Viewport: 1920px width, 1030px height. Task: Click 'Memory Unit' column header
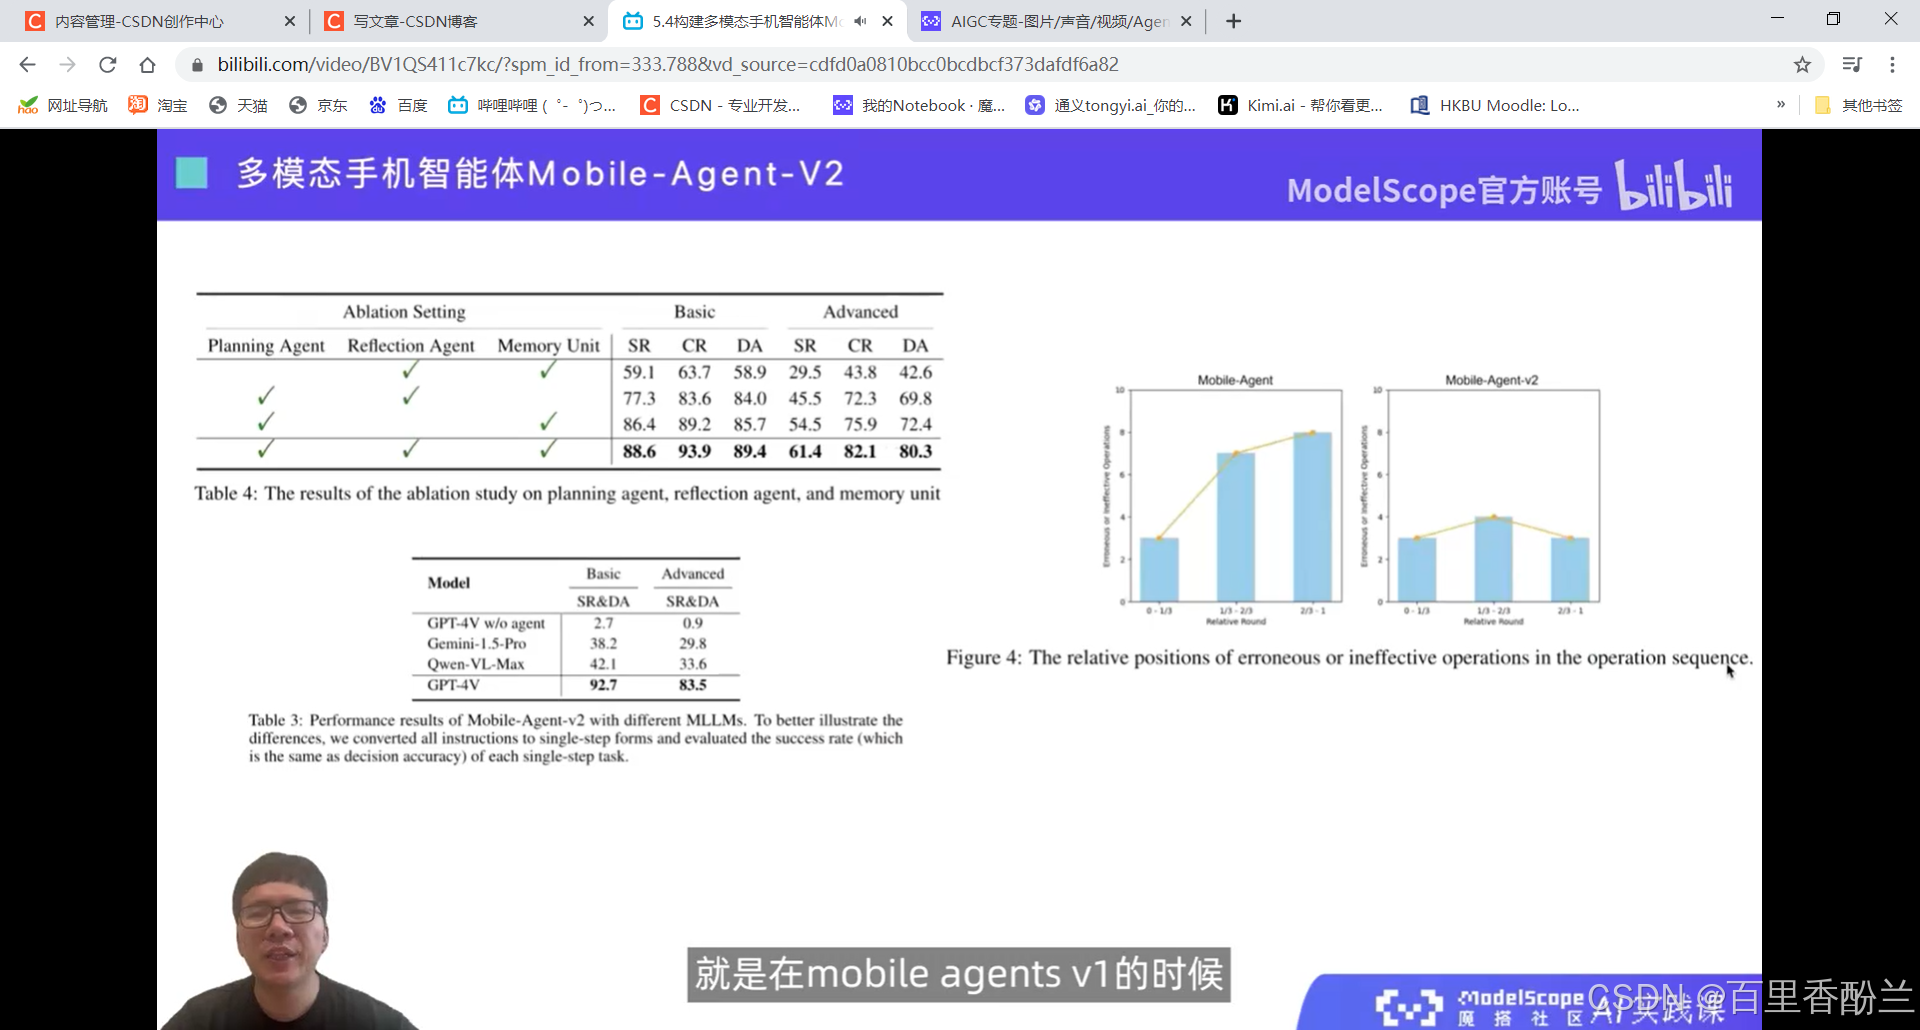tap(548, 346)
